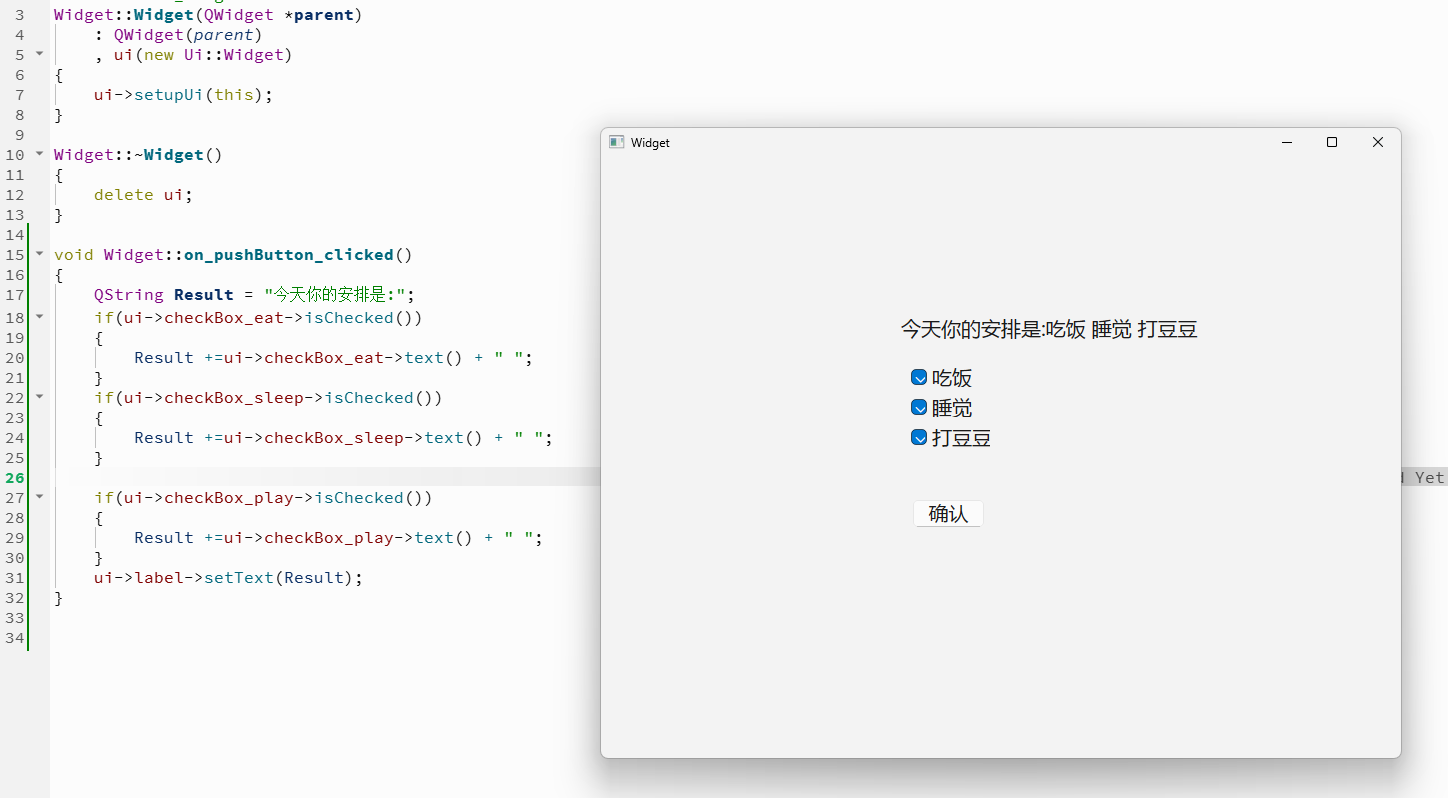Maximize the Widget window

1332,142
